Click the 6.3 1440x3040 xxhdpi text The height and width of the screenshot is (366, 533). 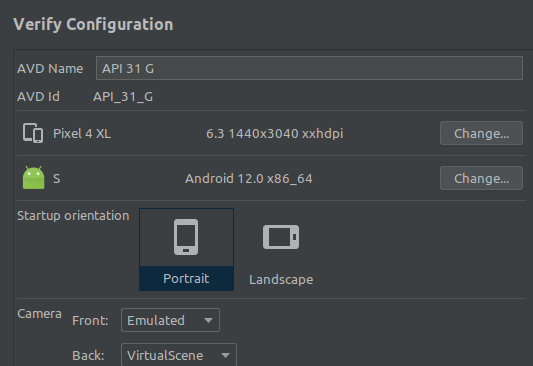point(275,134)
